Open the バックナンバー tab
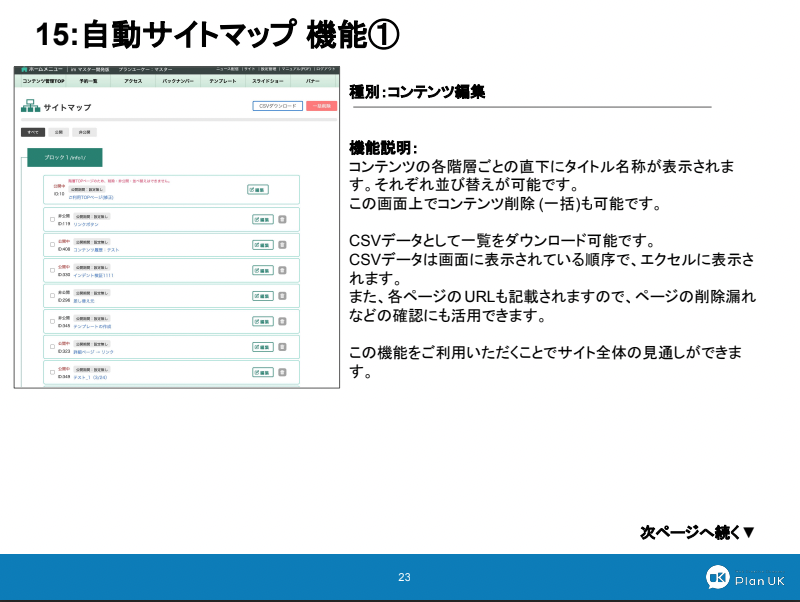This screenshot has height=602, width=800. (x=178, y=81)
